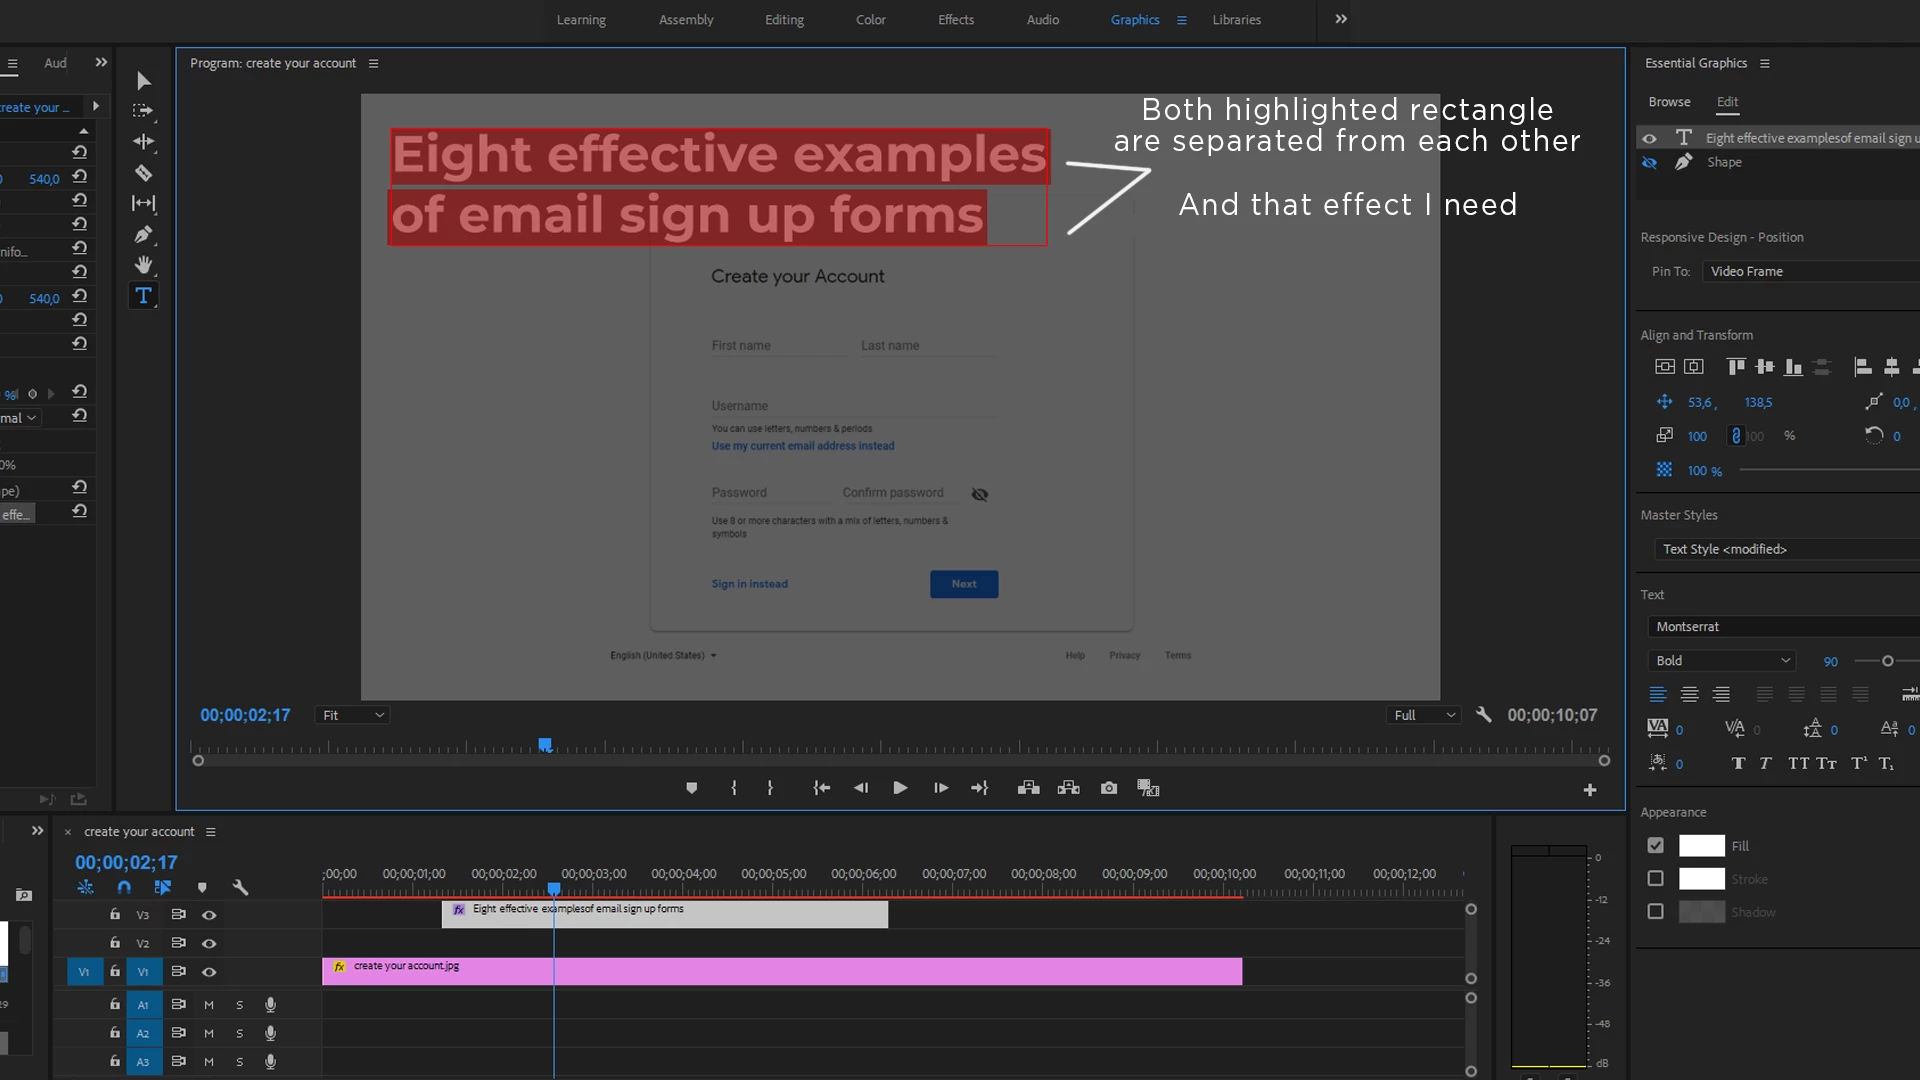This screenshot has width=1920, height=1080.
Task: Select the Pen tool
Action: (143, 235)
